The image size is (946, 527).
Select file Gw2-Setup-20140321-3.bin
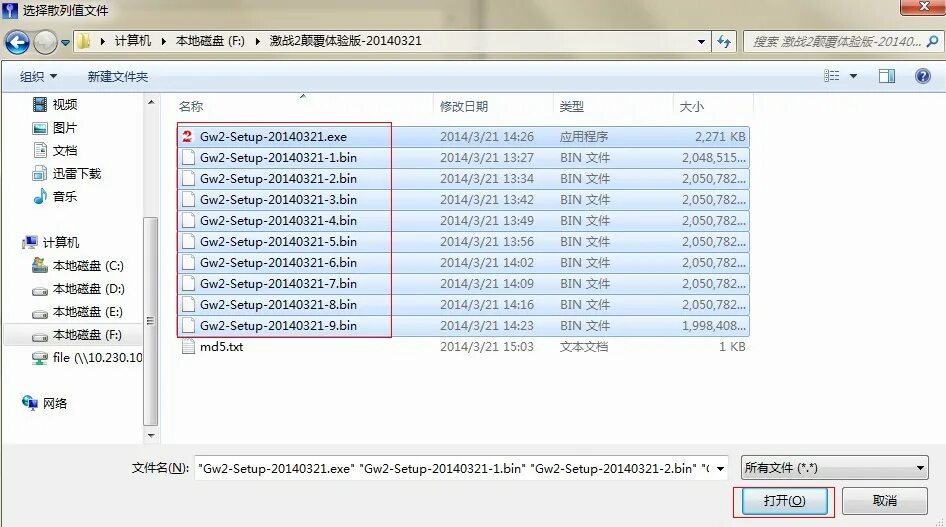pos(463,200)
